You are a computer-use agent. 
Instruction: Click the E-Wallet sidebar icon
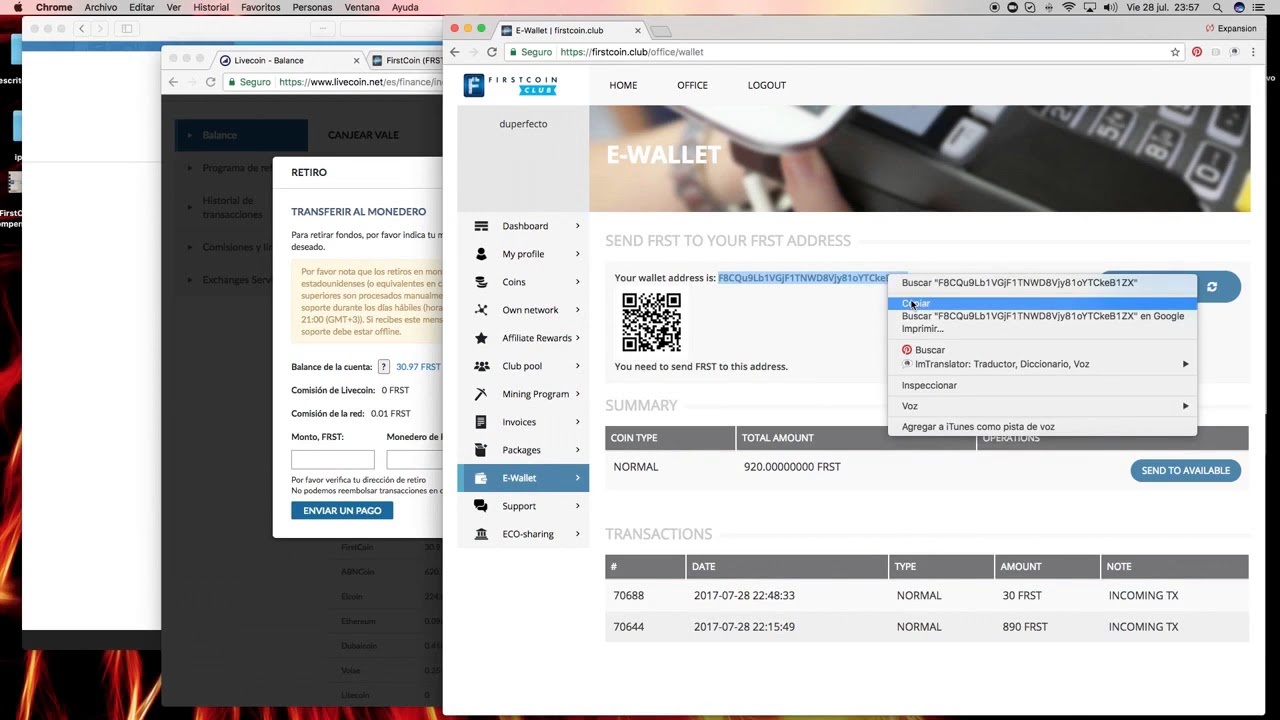click(x=481, y=478)
